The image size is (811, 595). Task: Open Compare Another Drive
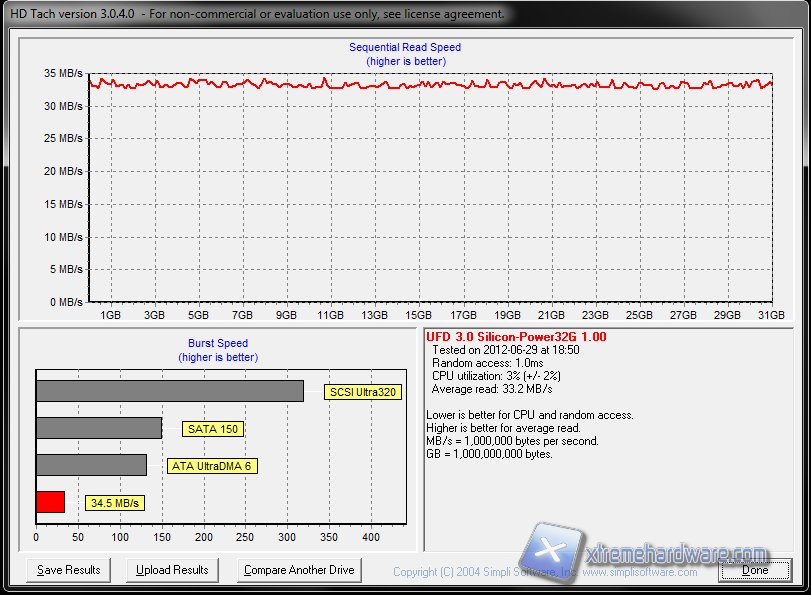pyautogui.click(x=300, y=570)
